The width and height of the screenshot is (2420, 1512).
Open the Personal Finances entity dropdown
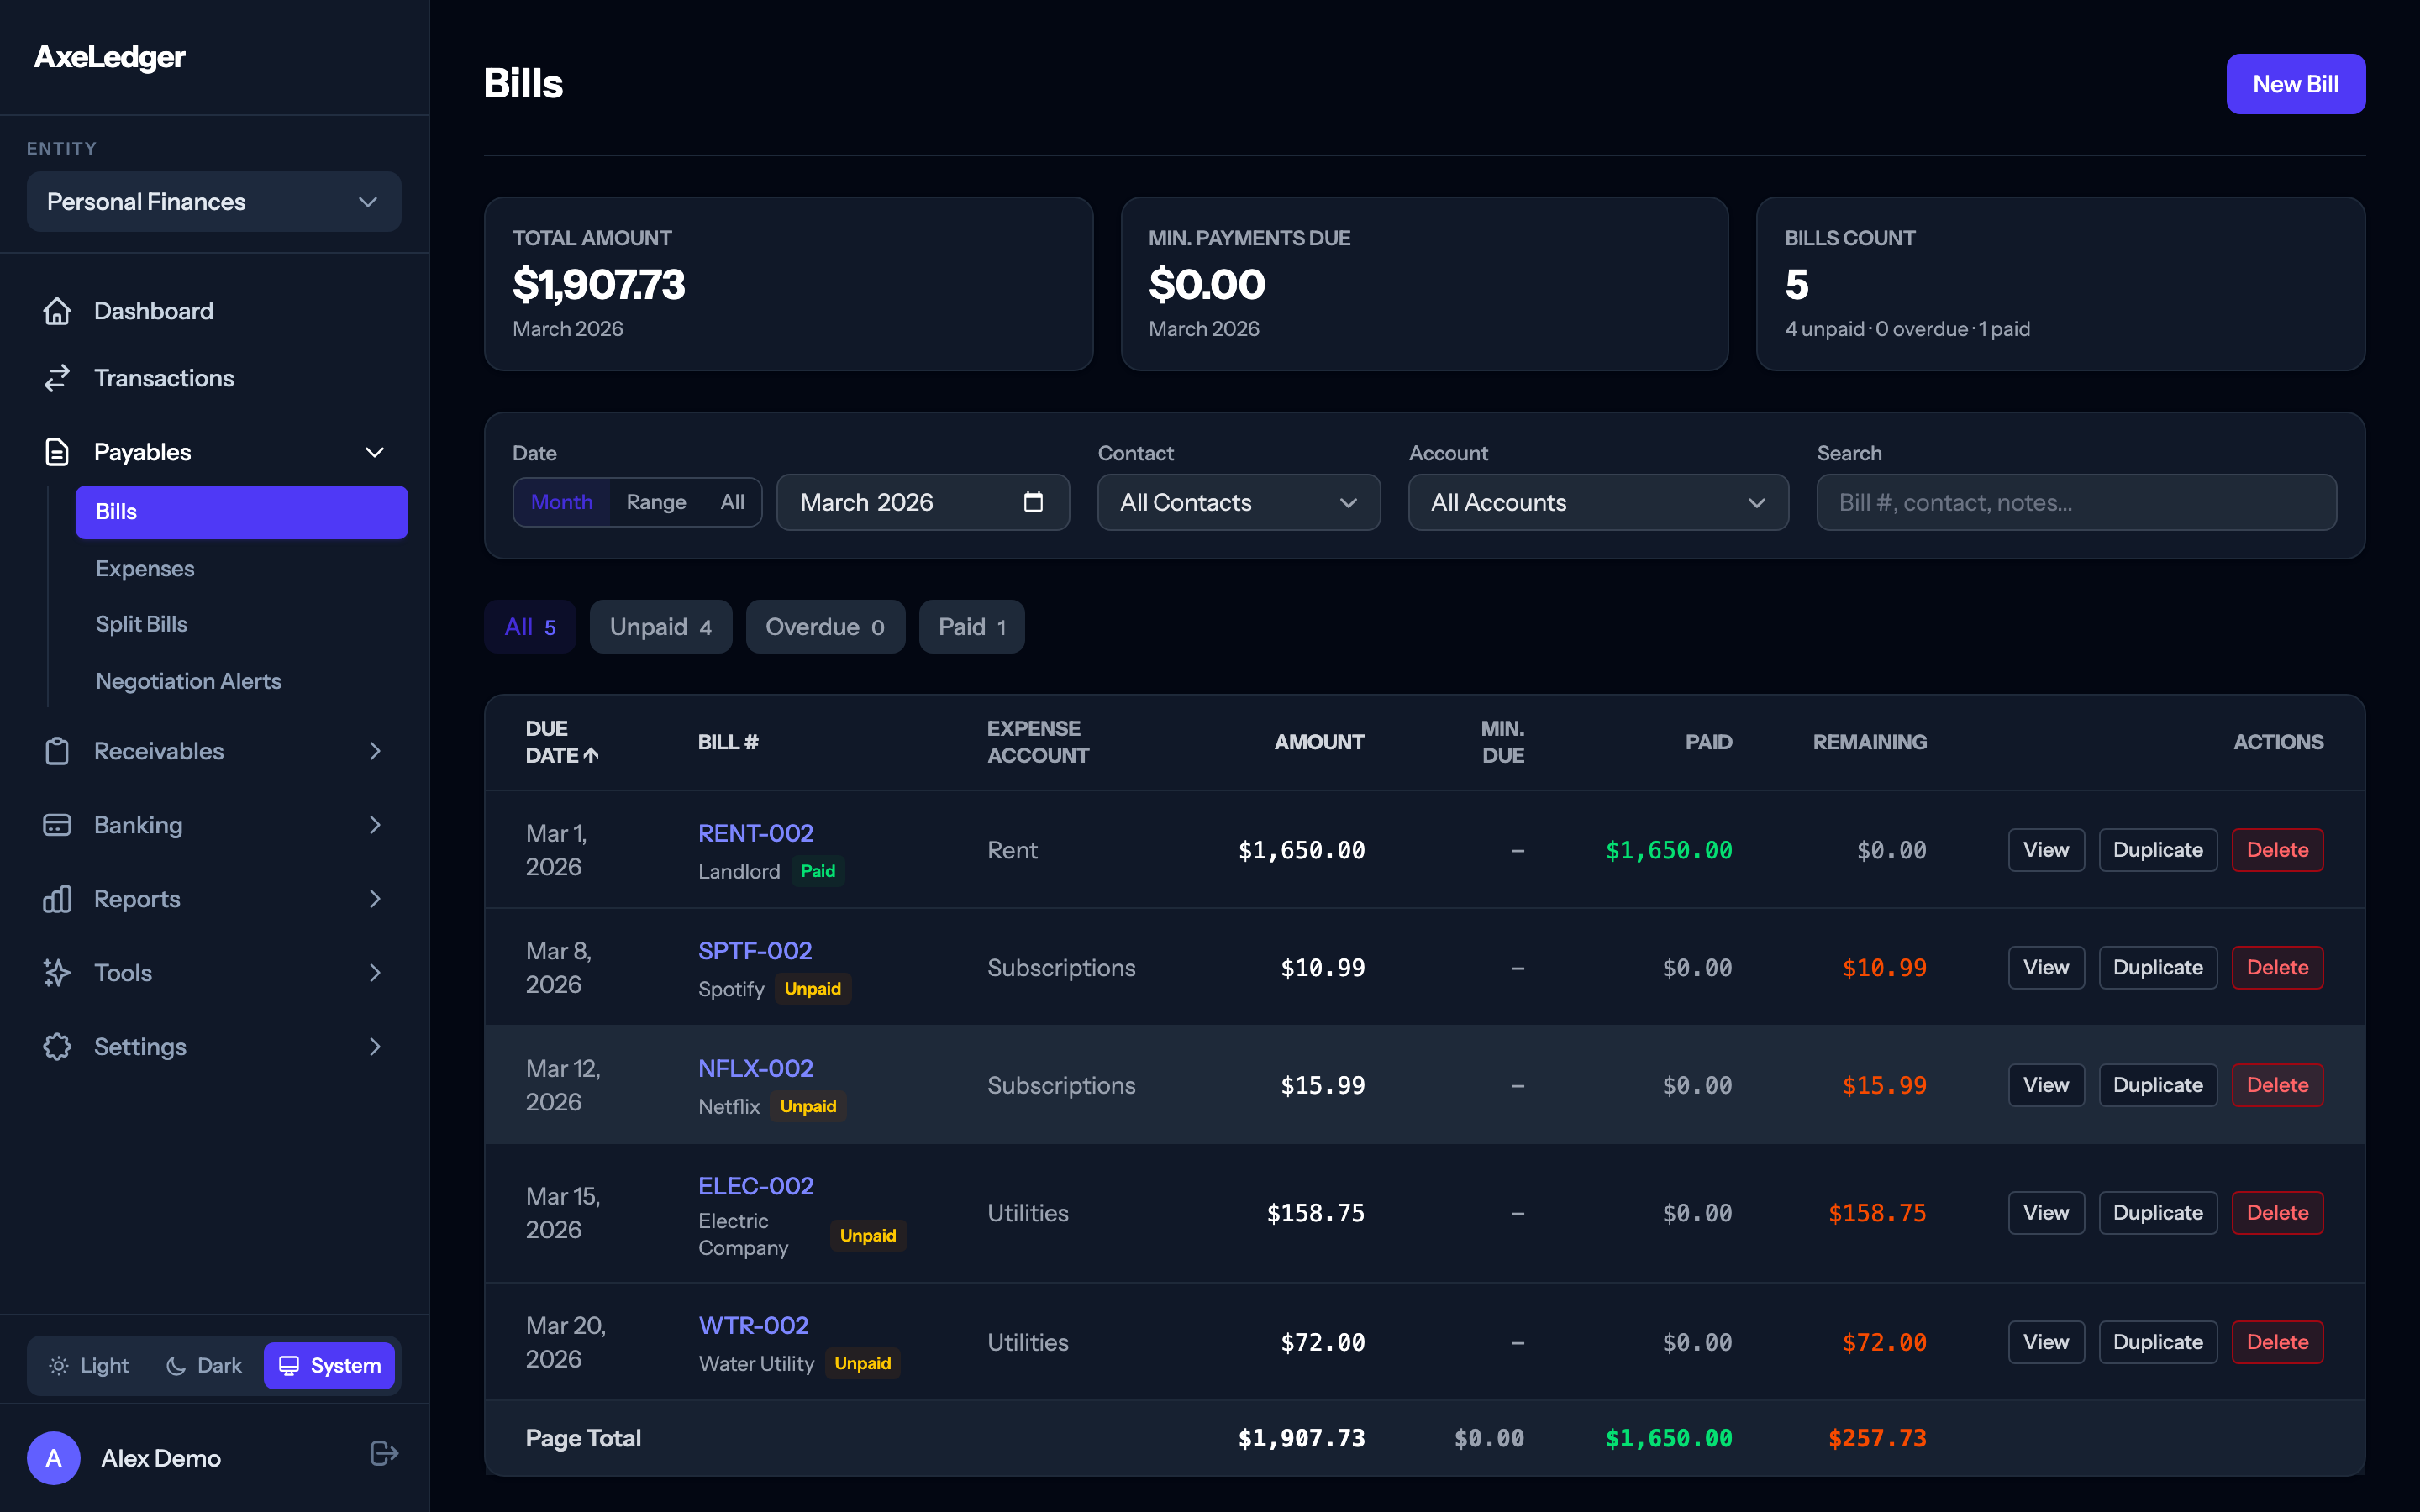(x=213, y=201)
